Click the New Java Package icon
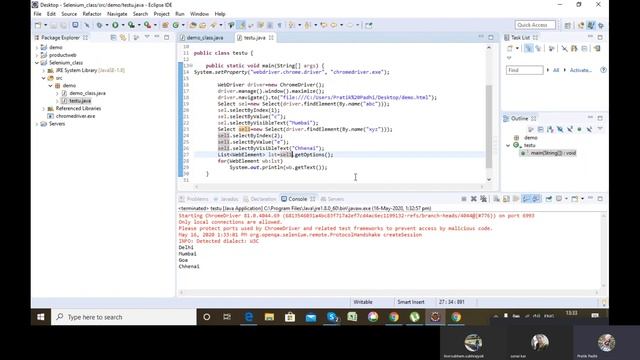 165,25
